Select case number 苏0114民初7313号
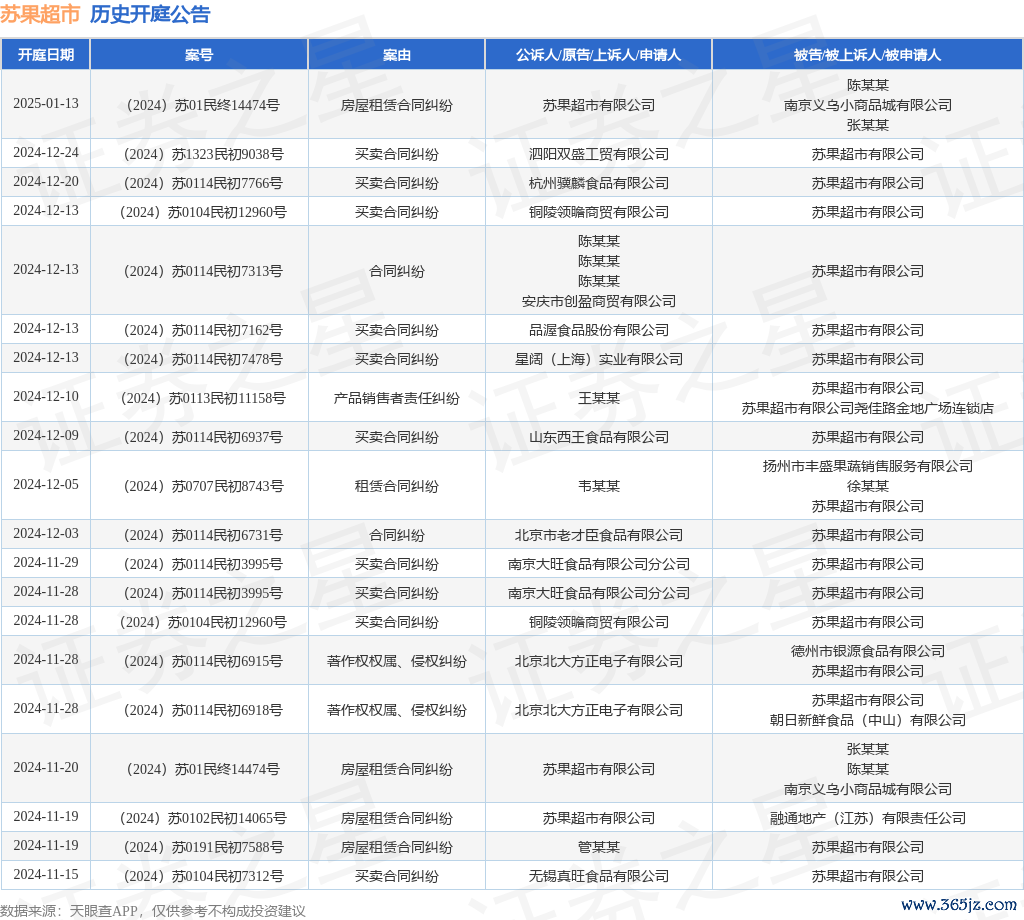Viewport: 1024px width, 920px height. [203, 272]
